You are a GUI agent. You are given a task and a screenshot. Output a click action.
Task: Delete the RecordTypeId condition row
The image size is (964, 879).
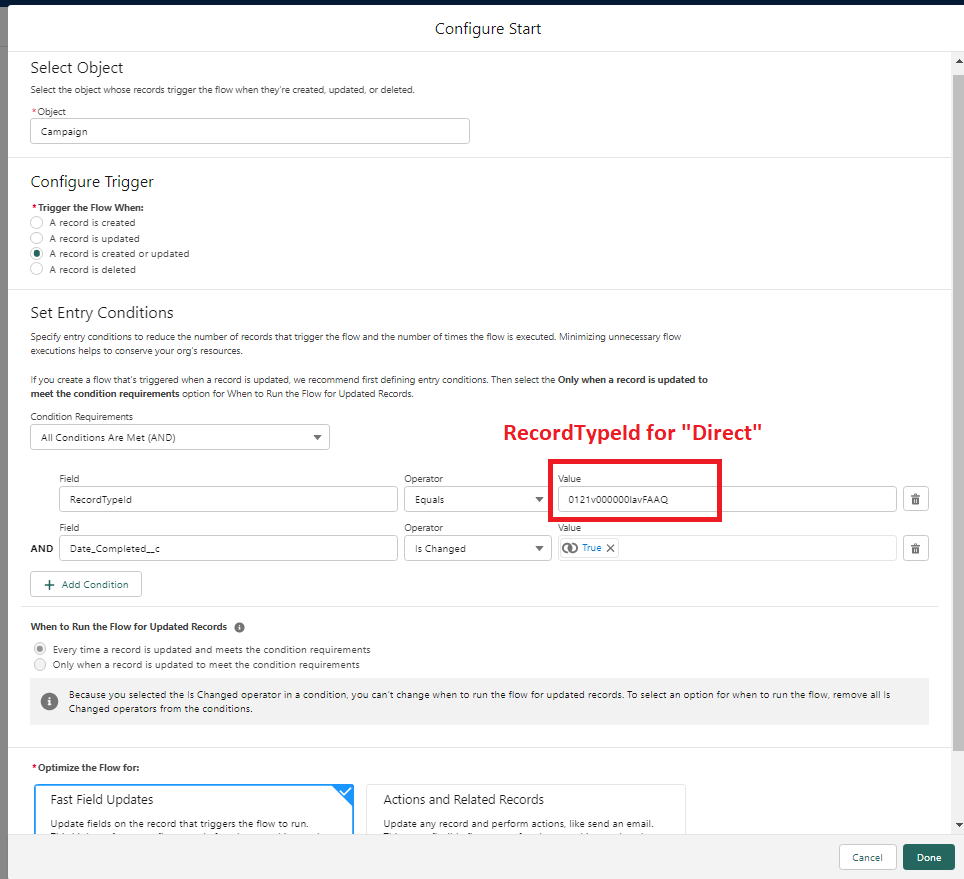point(915,499)
